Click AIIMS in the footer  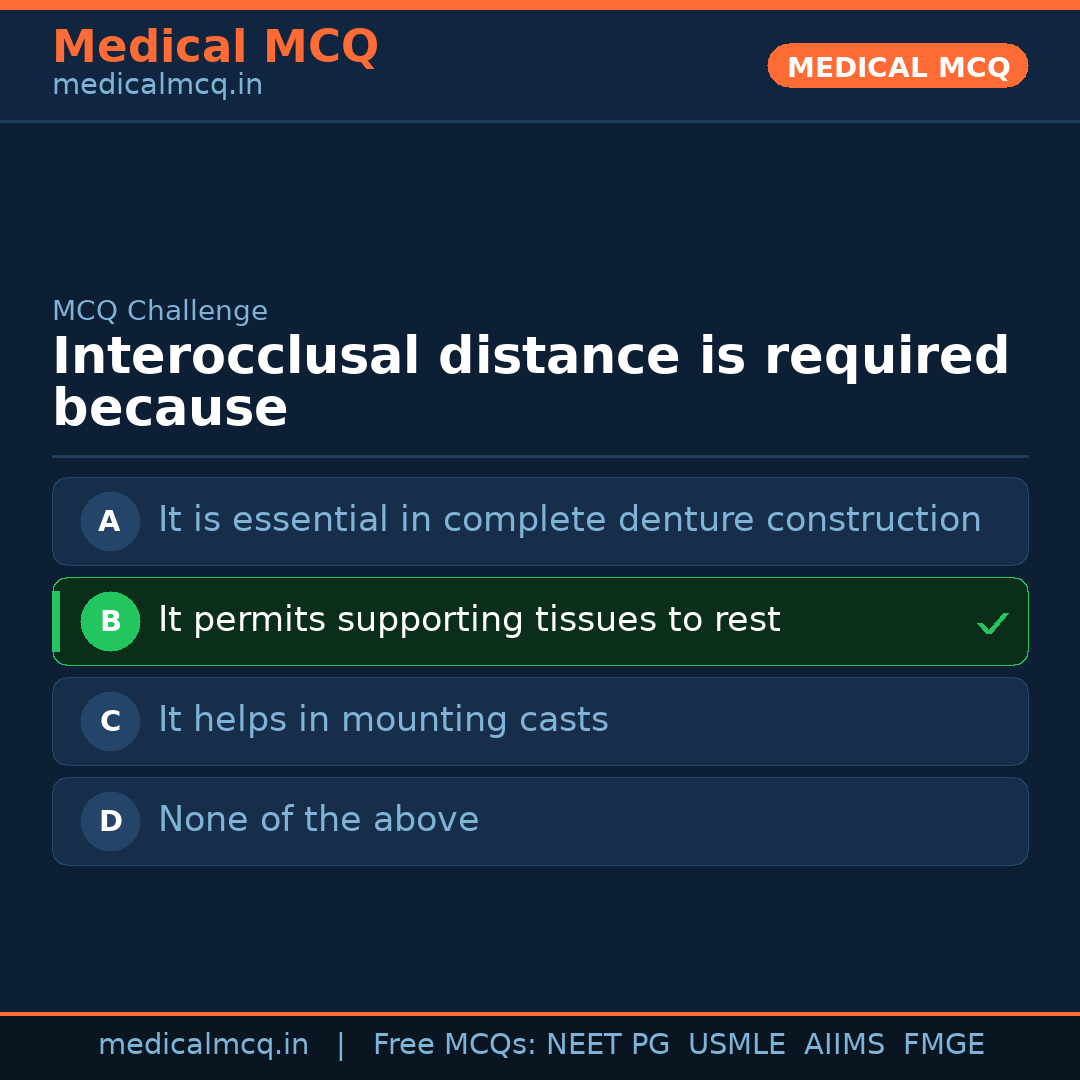(844, 1045)
